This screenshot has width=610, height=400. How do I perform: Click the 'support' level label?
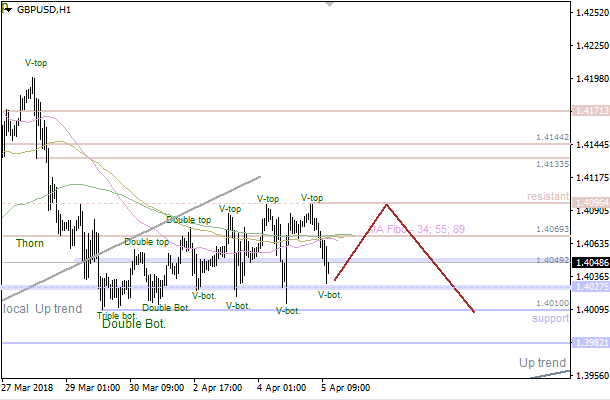(550, 318)
